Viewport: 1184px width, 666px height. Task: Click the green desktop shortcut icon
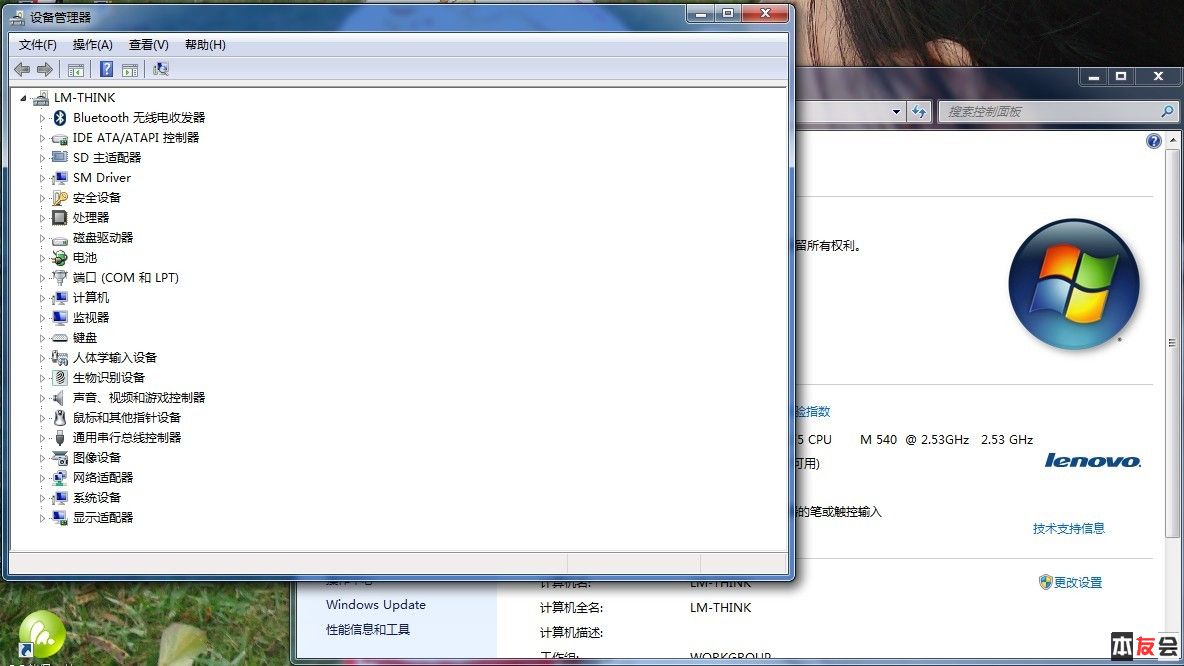42,635
